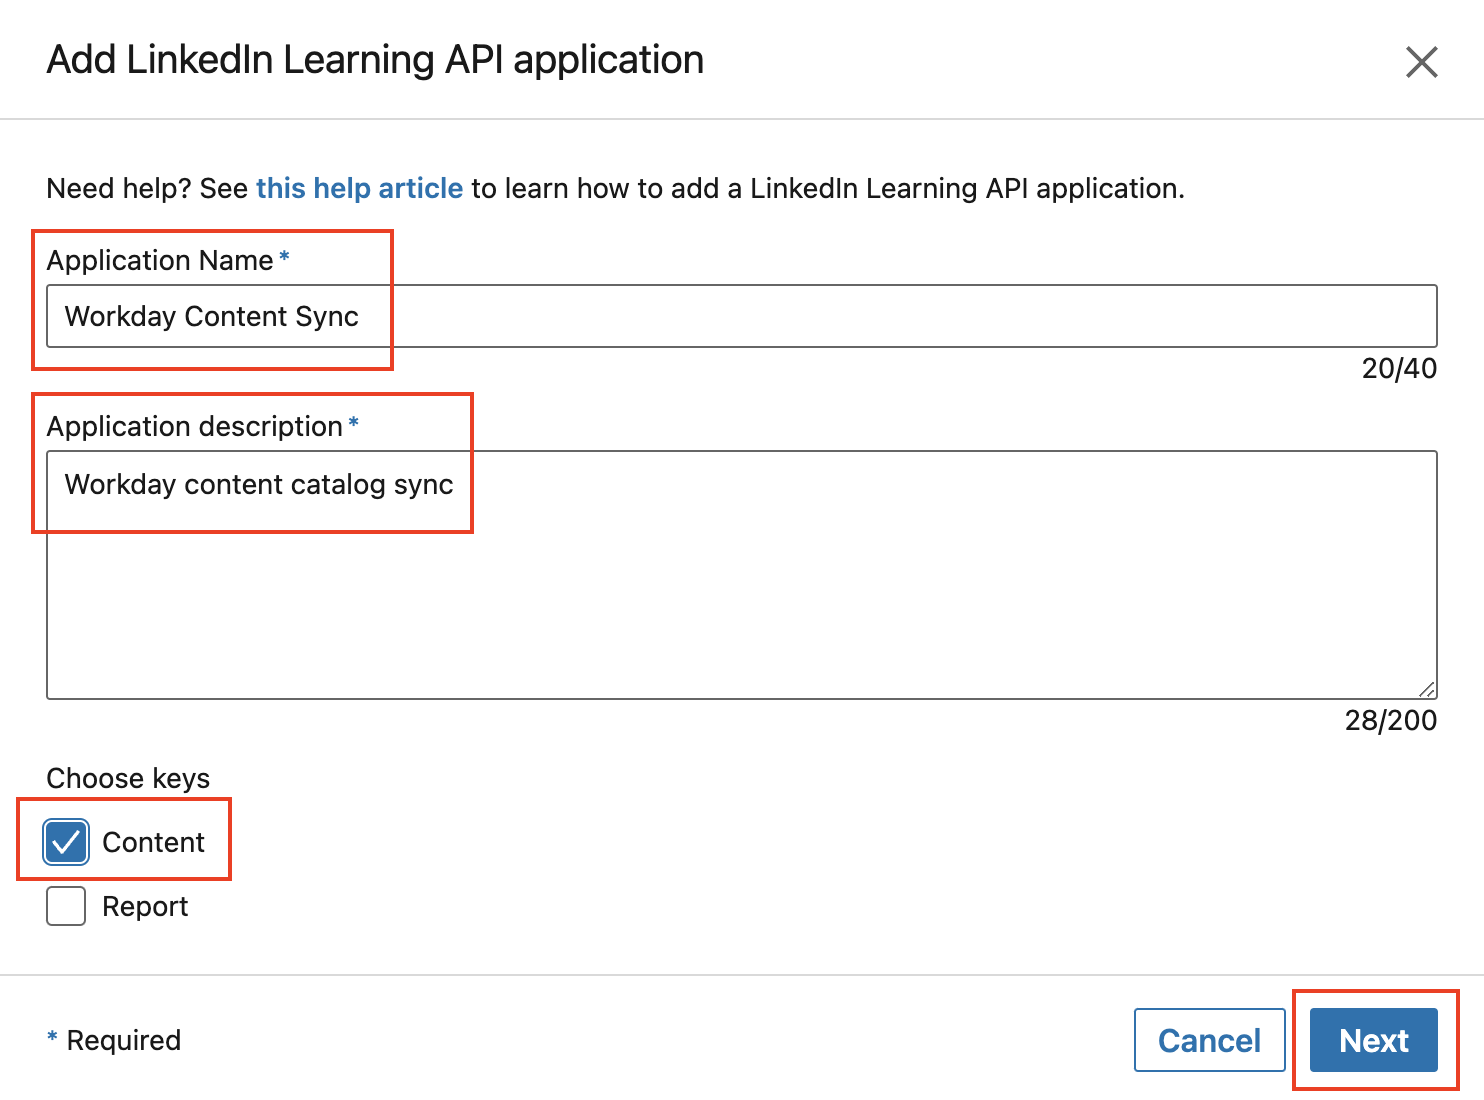Click the dialog title Add LinkedIn Learning API application

click(x=374, y=59)
